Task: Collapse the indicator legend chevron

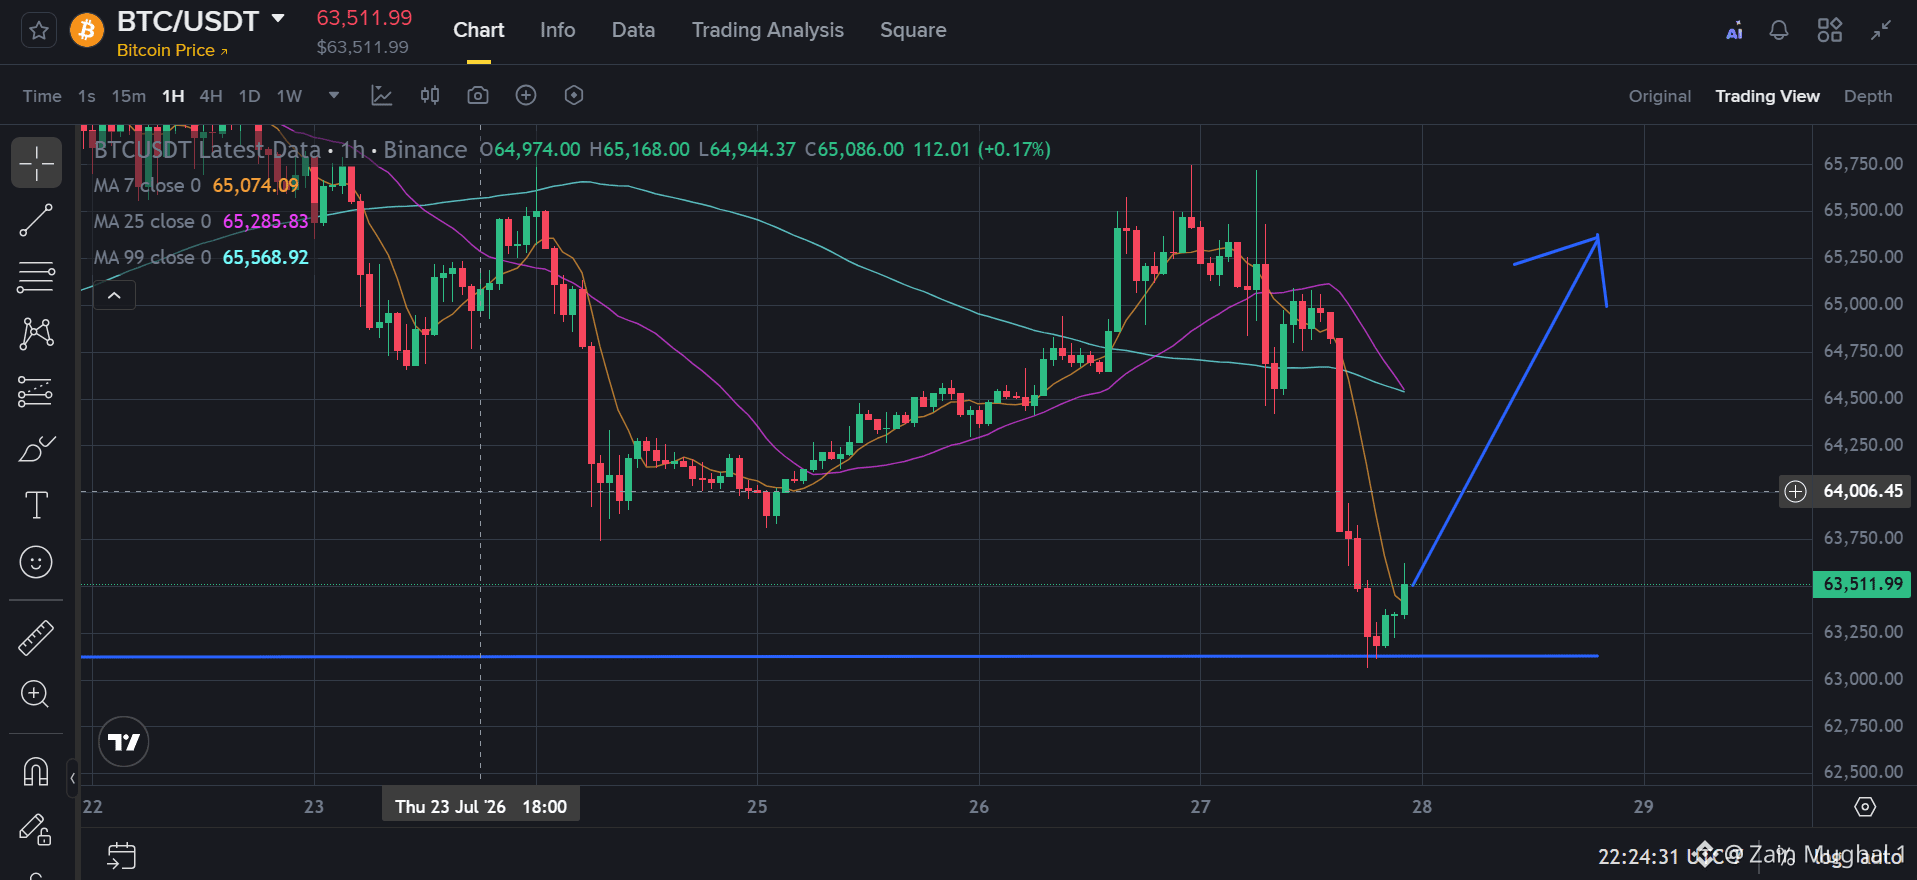Action: (x=114, y=296)
